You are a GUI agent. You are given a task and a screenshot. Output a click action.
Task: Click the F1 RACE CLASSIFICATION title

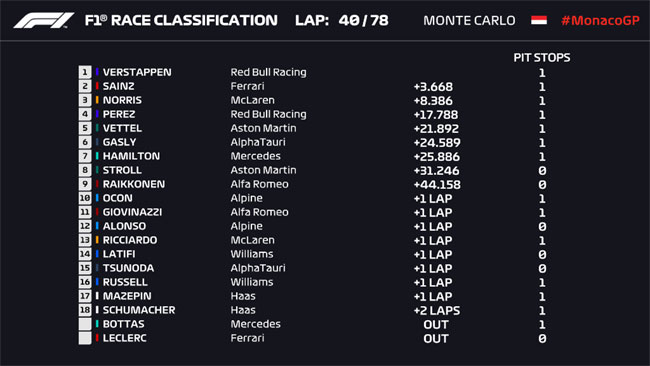(181, 20)
